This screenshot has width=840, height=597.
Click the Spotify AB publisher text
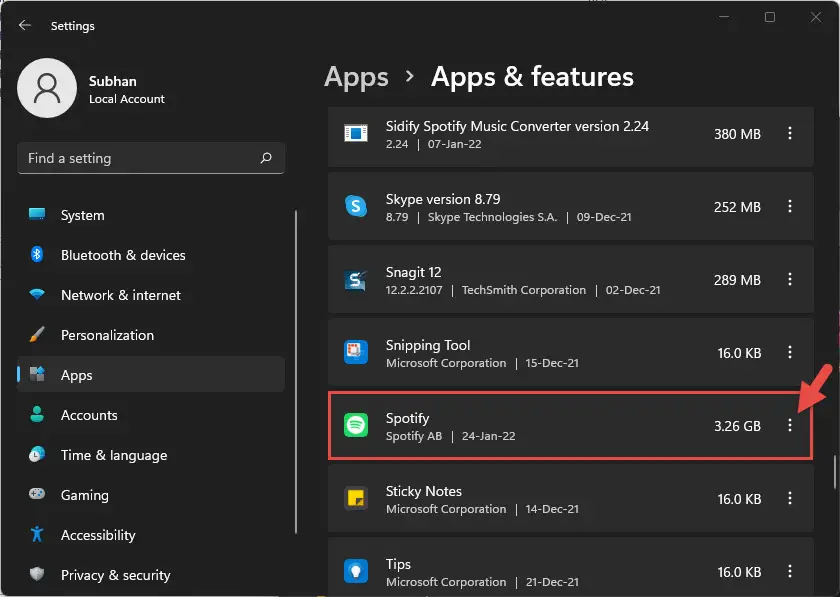(x=414, y=436)
